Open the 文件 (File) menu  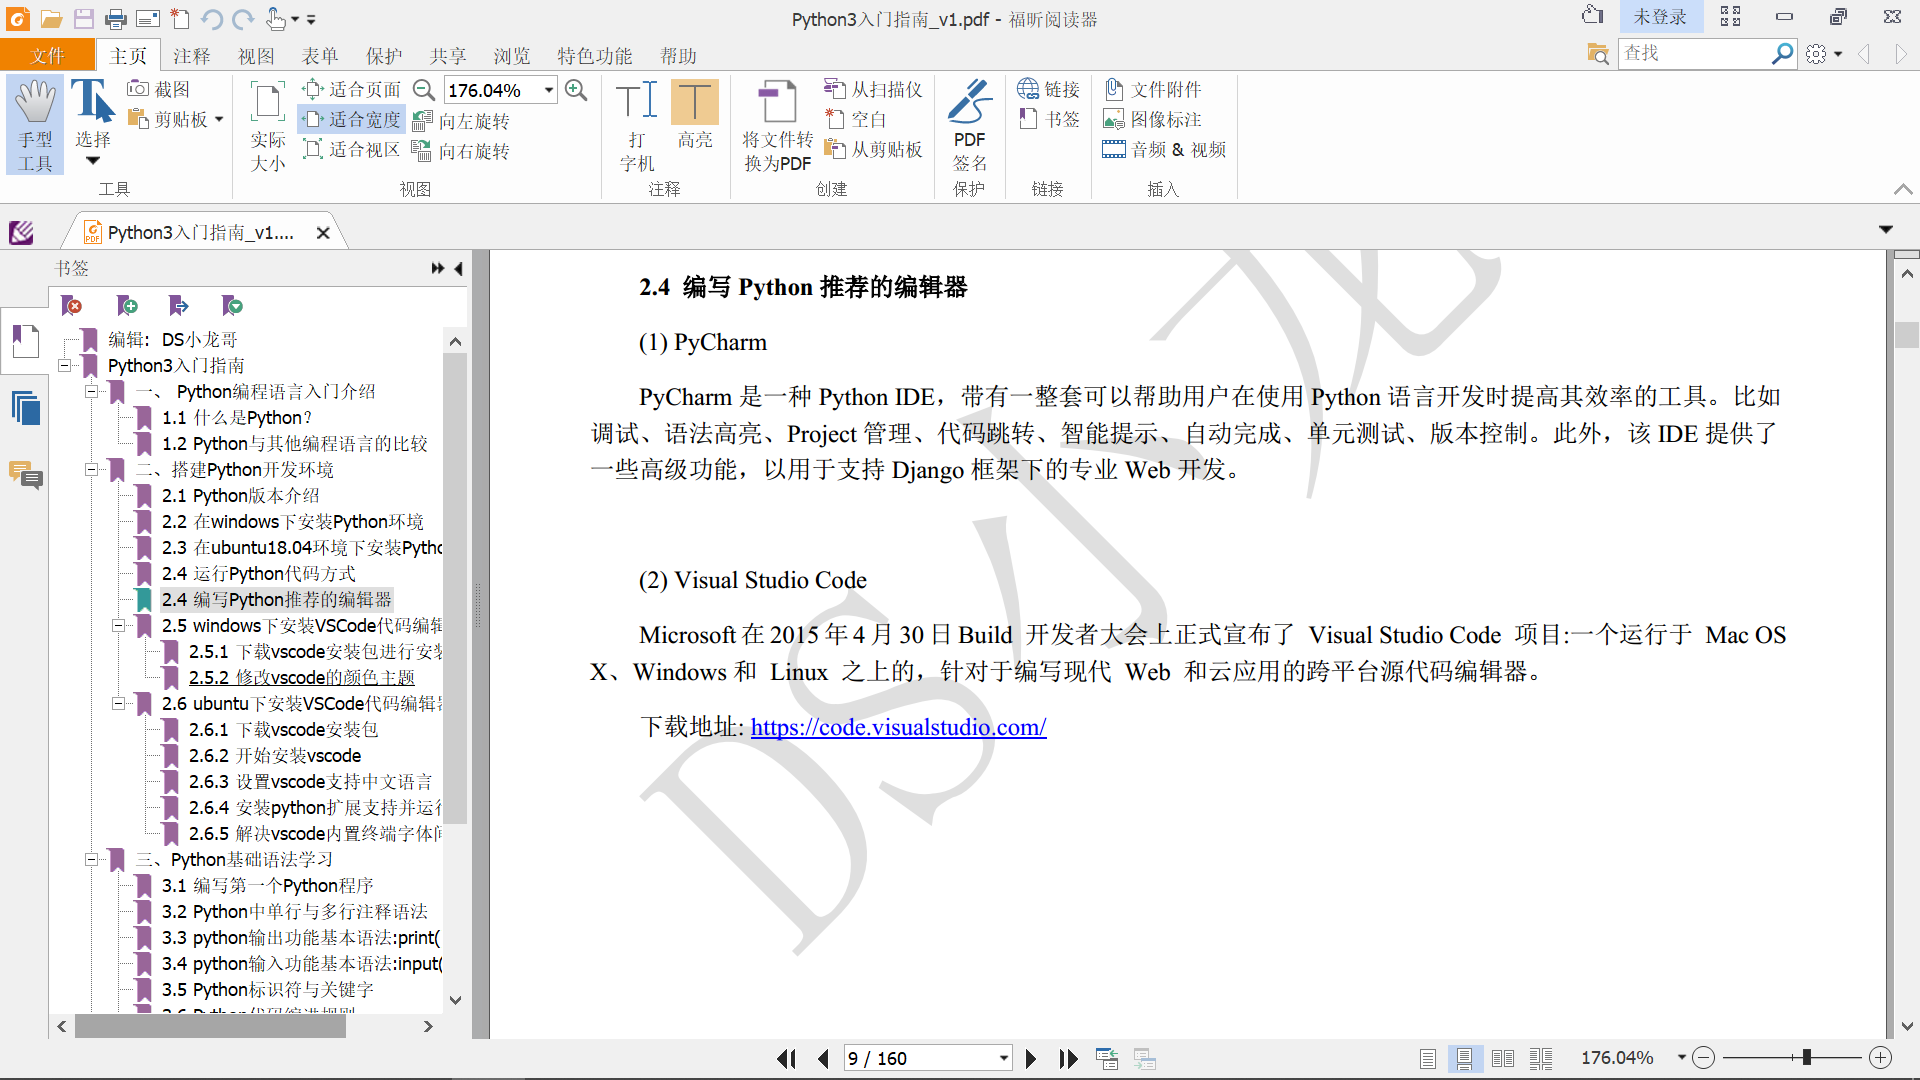[47, 56]
